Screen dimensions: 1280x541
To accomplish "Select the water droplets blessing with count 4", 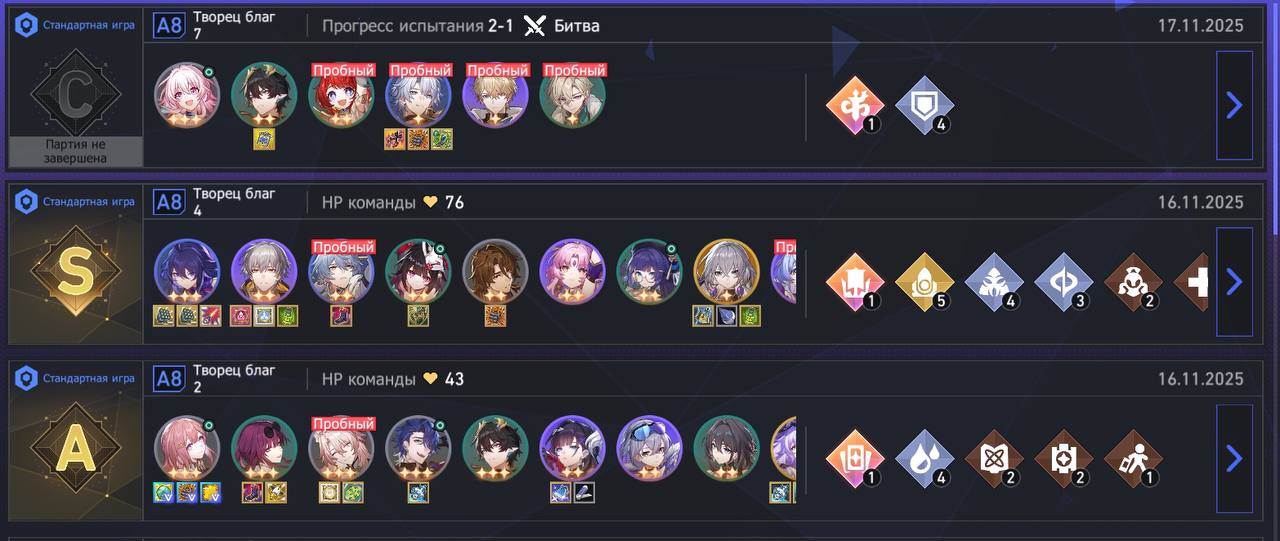I will click(924, 458).
